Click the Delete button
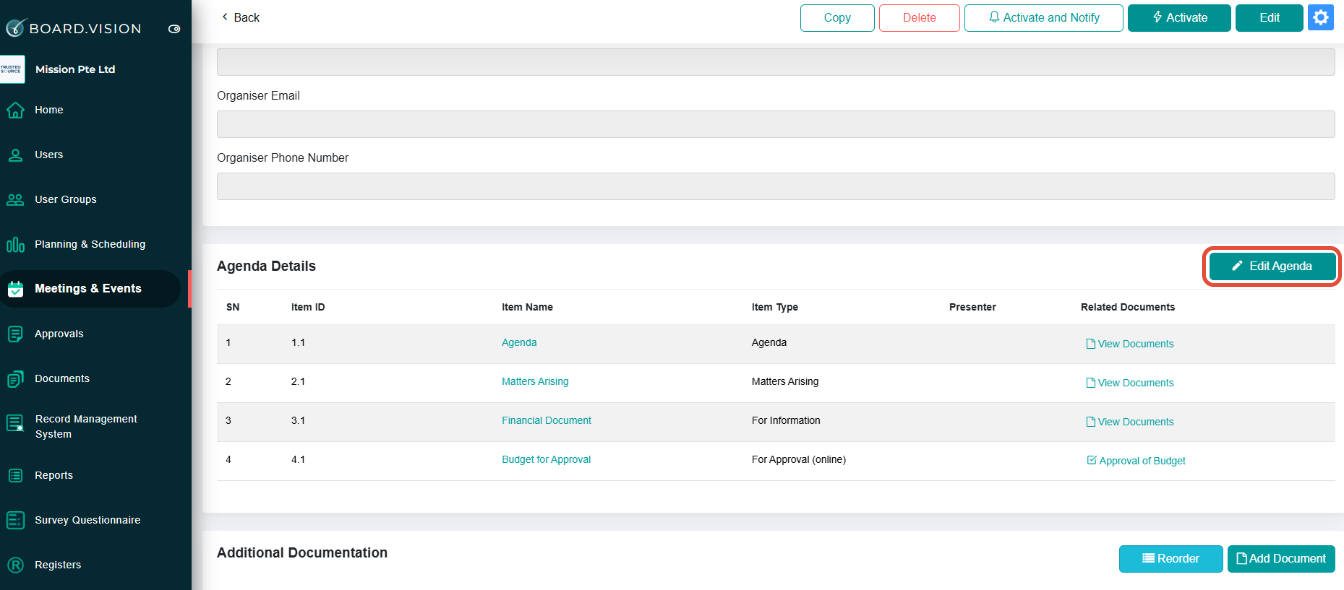This screenshot has width=1344, height=590. click(919, 18)
